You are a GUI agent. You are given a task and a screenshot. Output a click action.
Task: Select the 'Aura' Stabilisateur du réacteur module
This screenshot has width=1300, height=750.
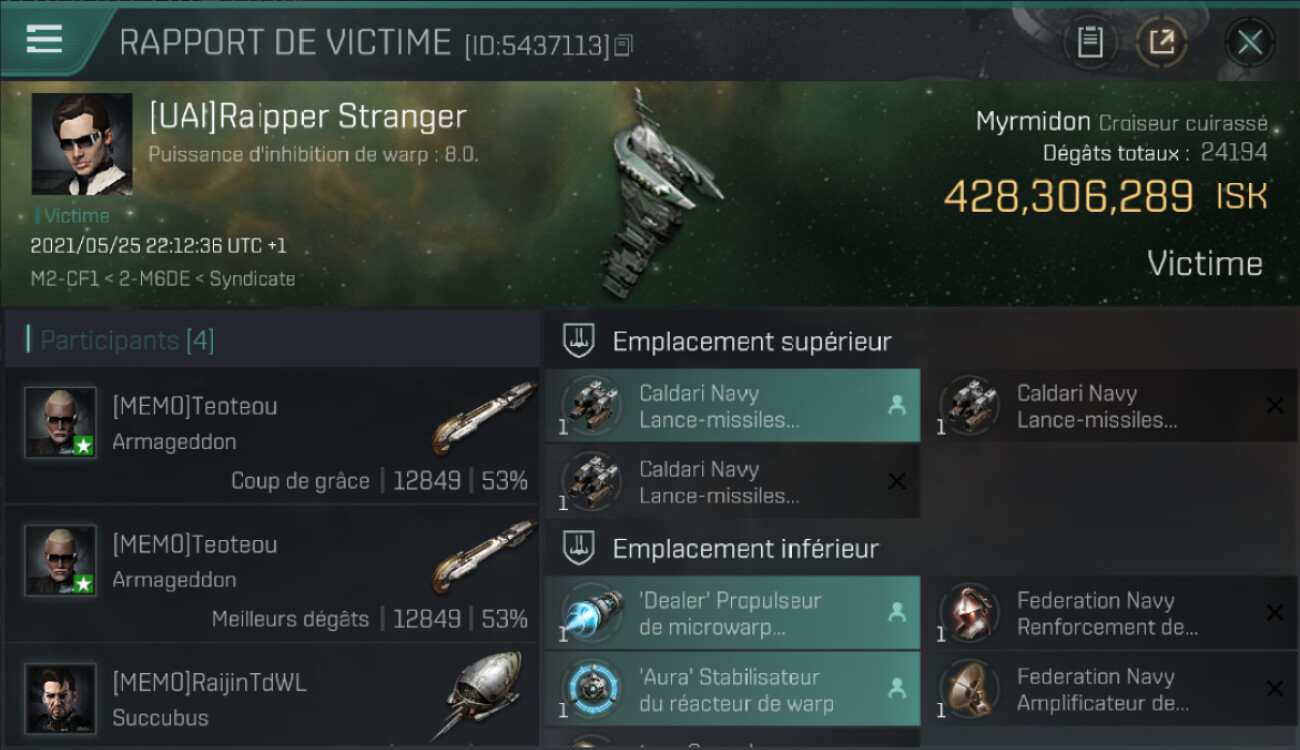(x=732, y=689)
